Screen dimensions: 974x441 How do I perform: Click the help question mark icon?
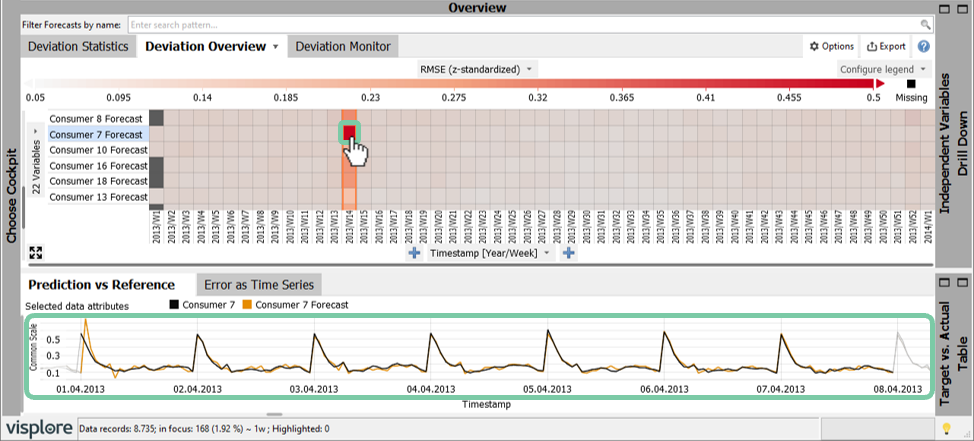pos(924,46)
